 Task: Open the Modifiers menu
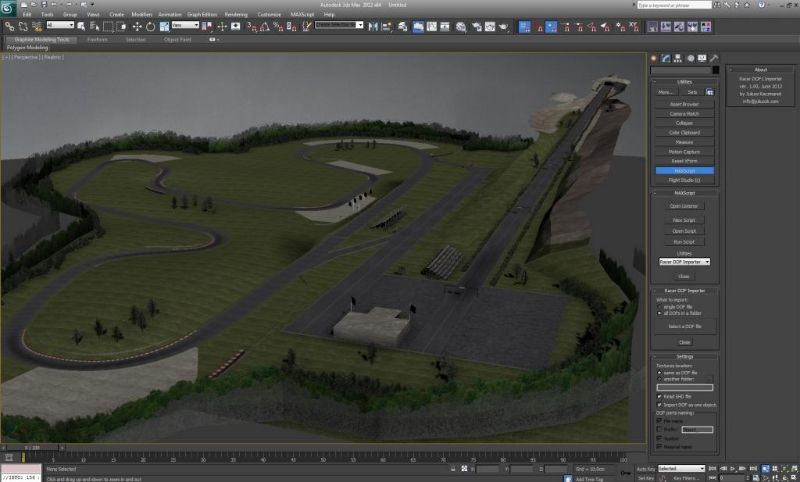pos(142,15)
